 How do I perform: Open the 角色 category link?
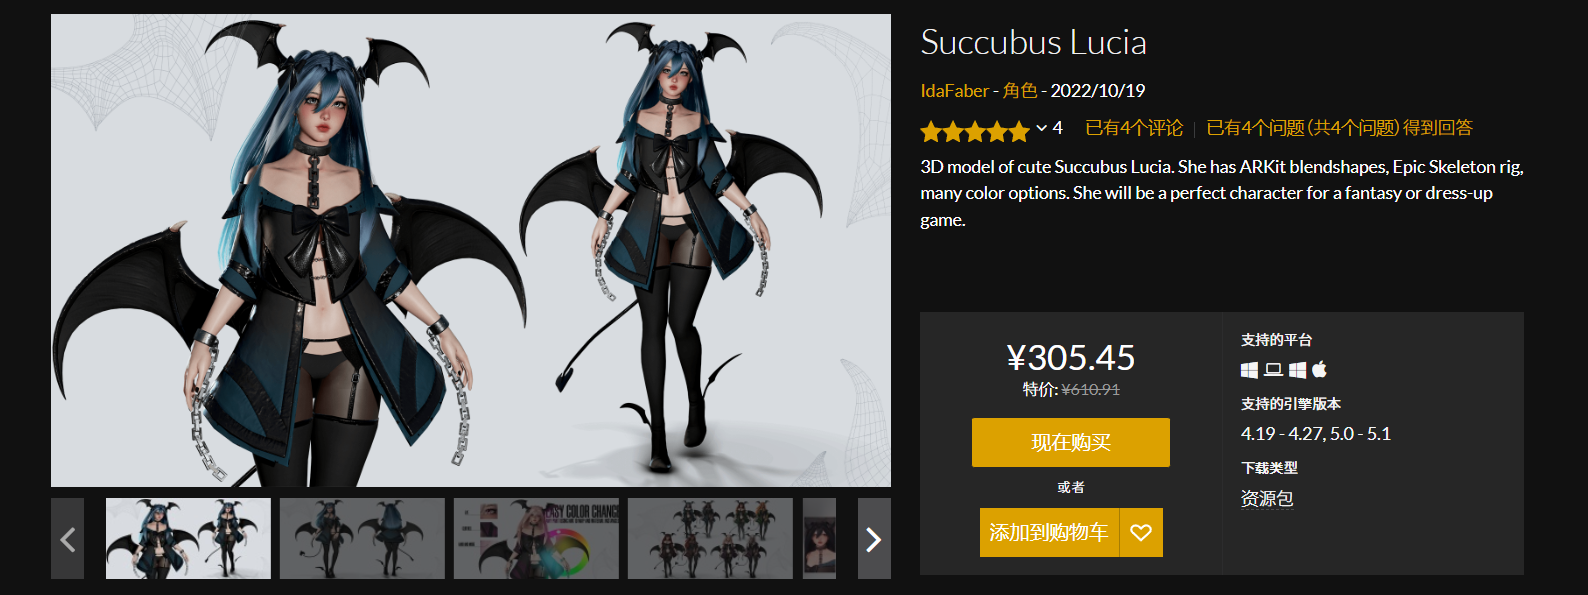(x=1020, y=91)
